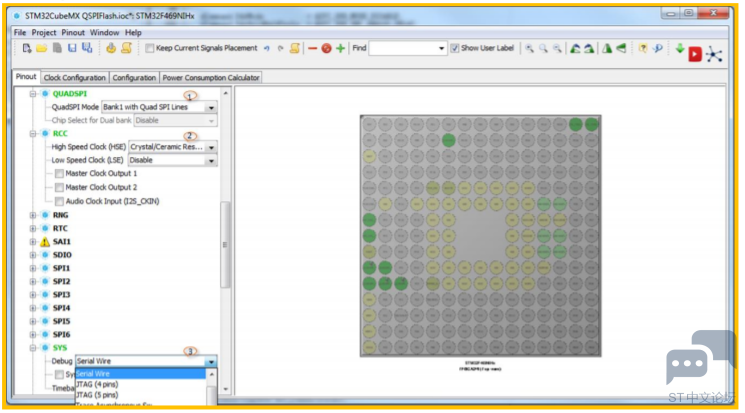Screen dimensions: 745x413
Task: Uncheck the Show User Label checkbox
Action: click(x=455, y=48)
